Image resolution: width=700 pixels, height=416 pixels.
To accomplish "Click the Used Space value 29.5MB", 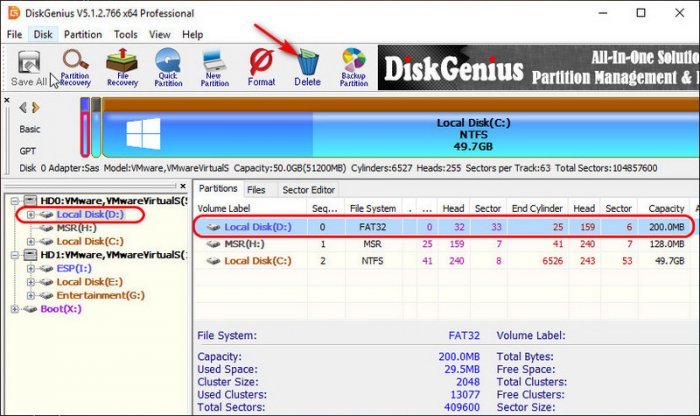I will 462,370.
